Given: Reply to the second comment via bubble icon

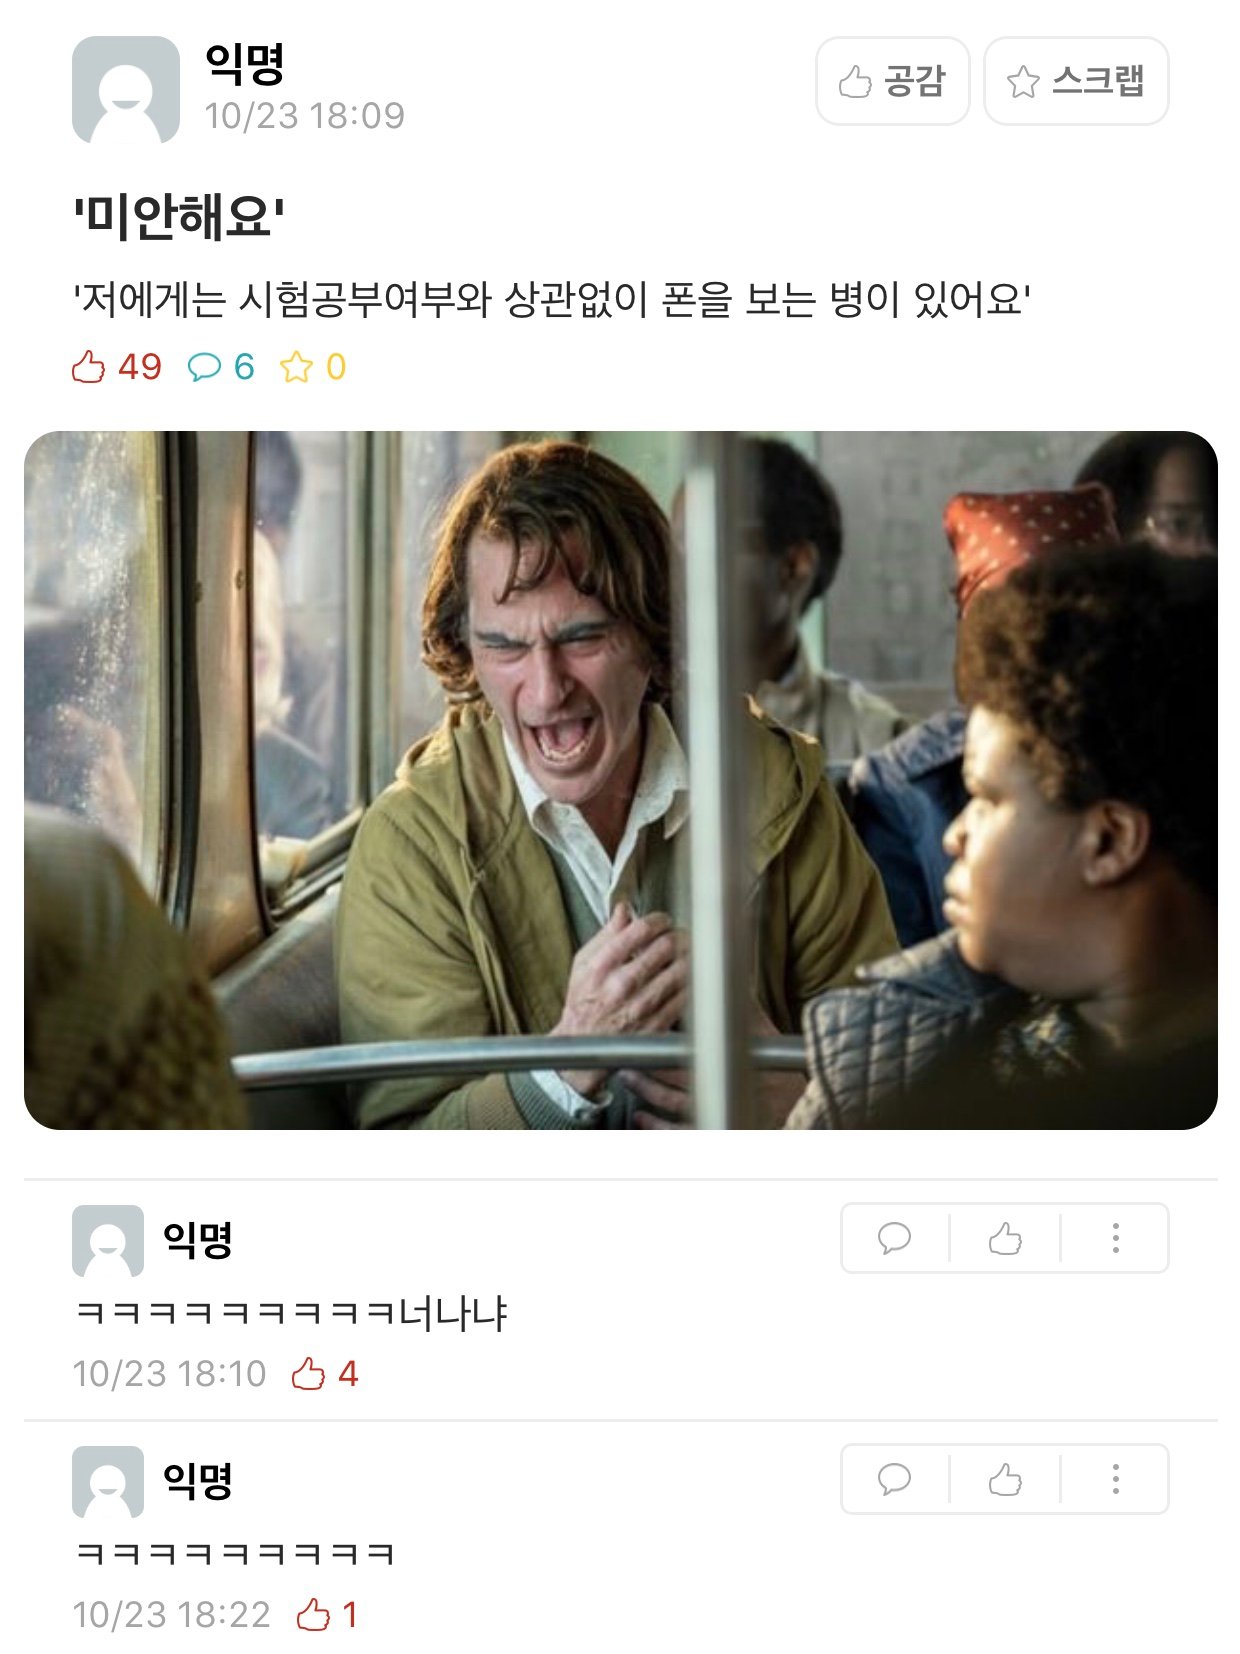Looking at the screenshot, I should (x=894, y=1479).
